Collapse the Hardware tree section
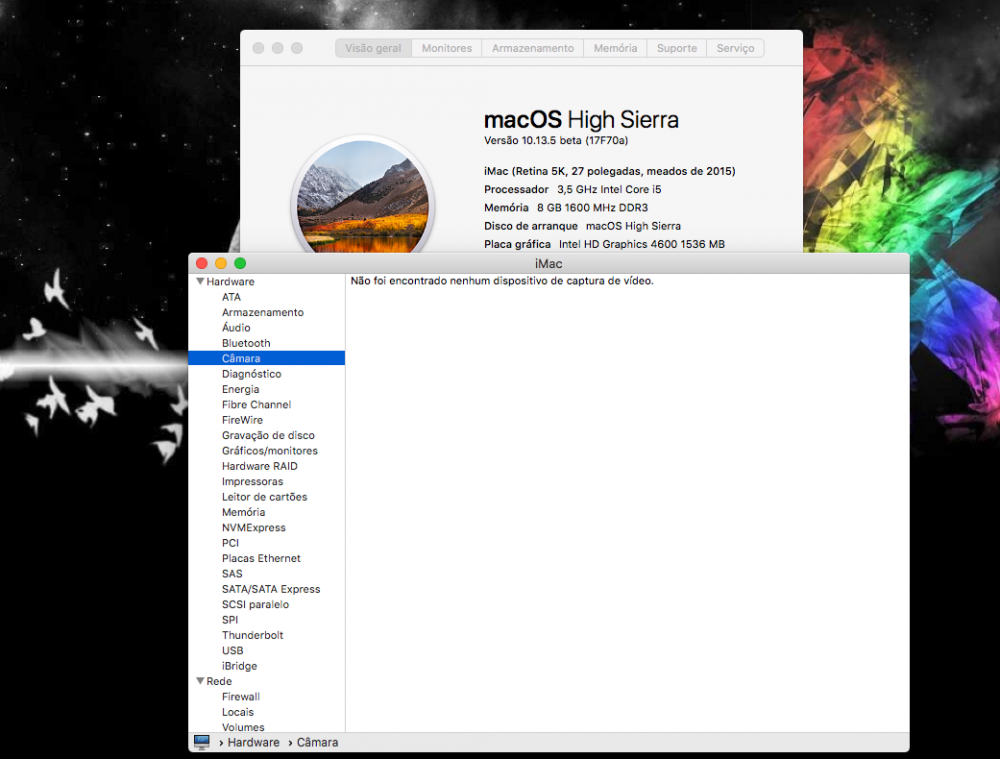This screenshot has width=1000, height=759. coord(200,281)
